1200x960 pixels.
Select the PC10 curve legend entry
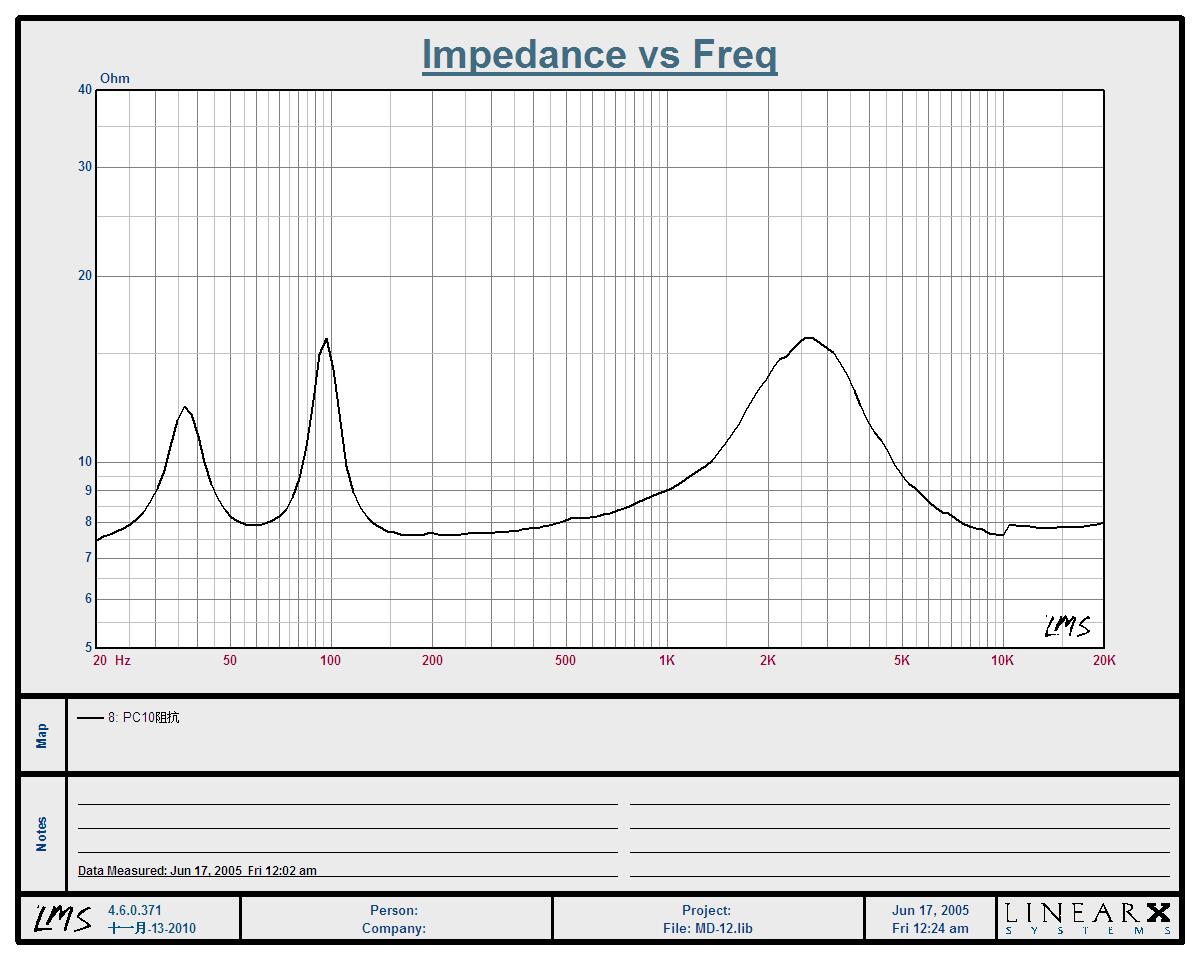coord(144,718)
